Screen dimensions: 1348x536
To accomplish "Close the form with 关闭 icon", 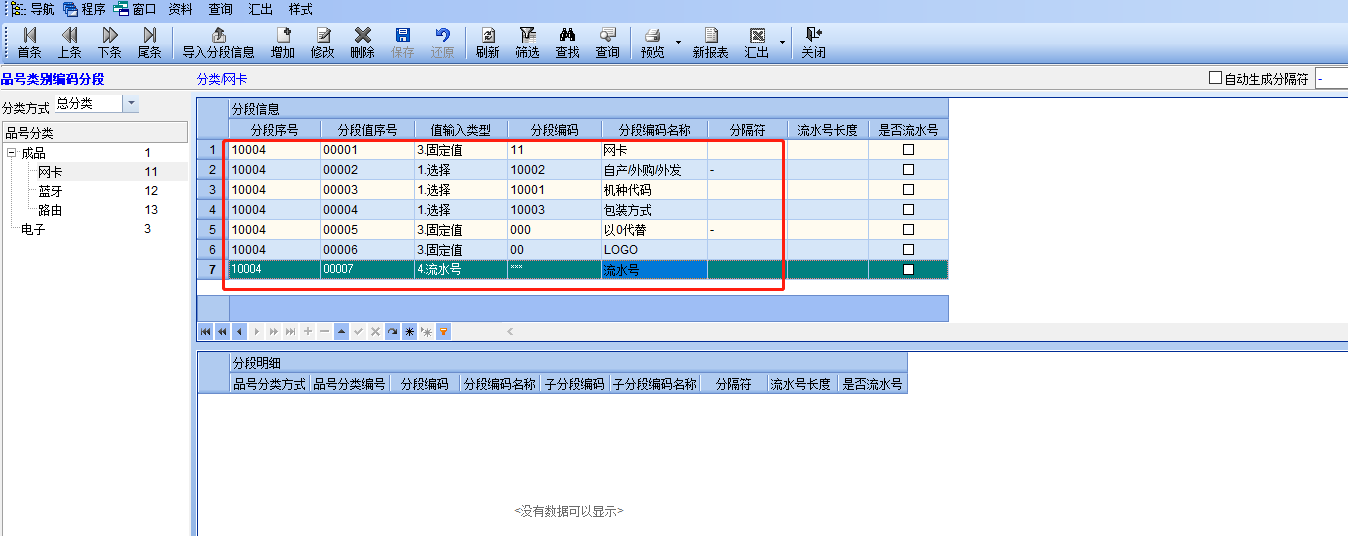I will pos(813,43).
